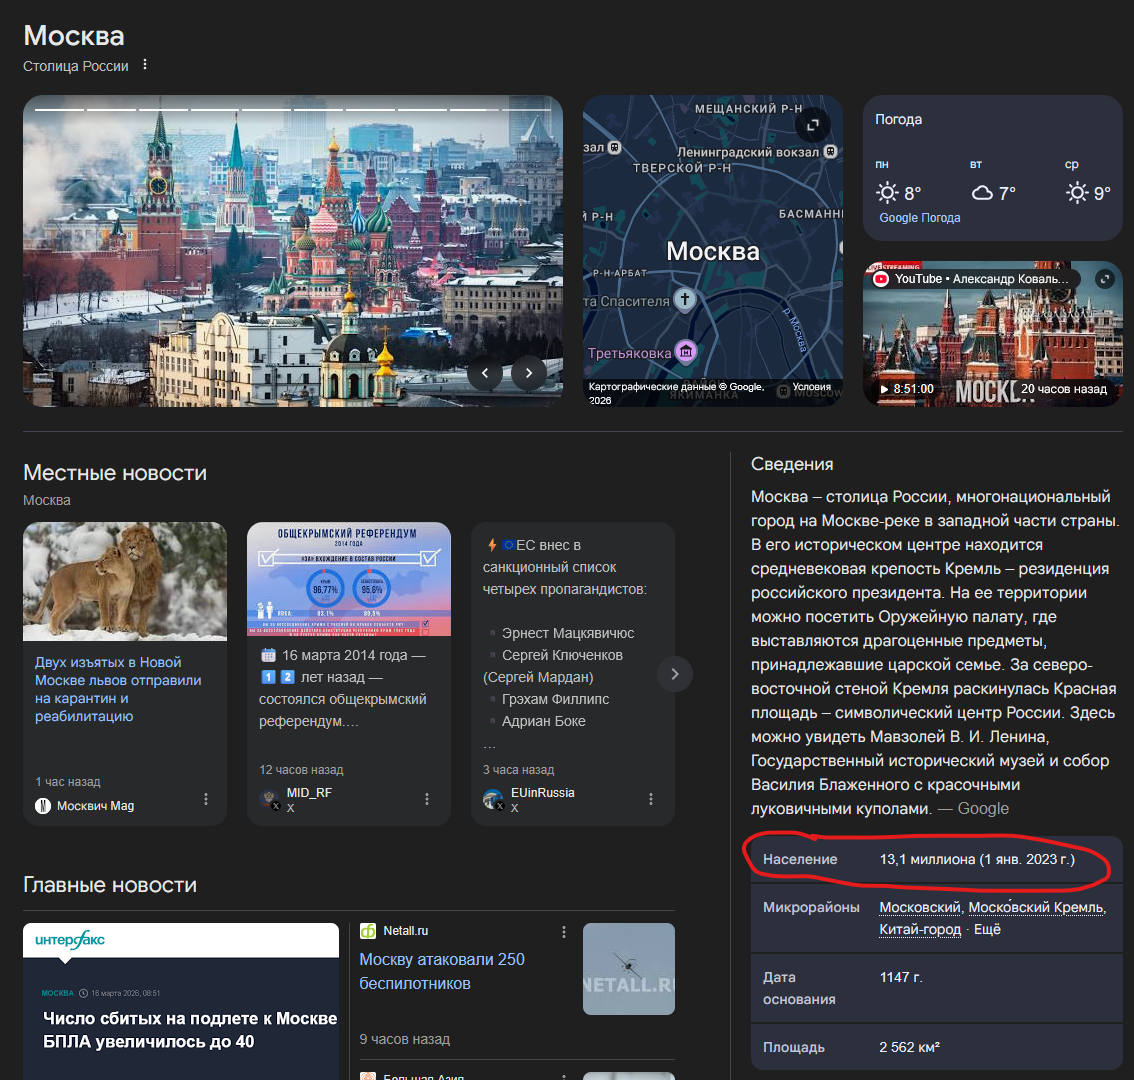Open more options for MID_RF card

427,799
